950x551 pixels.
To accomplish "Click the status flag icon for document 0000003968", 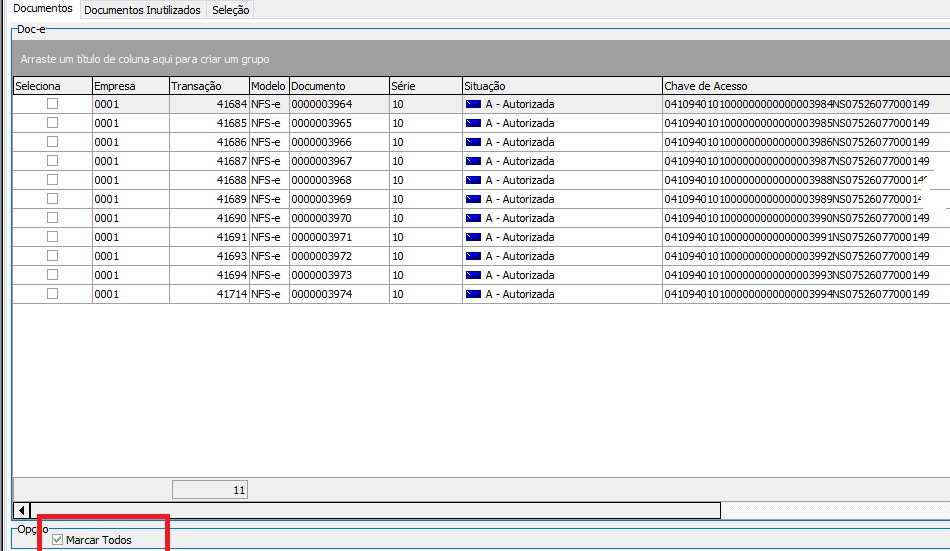I will point(473,180).
